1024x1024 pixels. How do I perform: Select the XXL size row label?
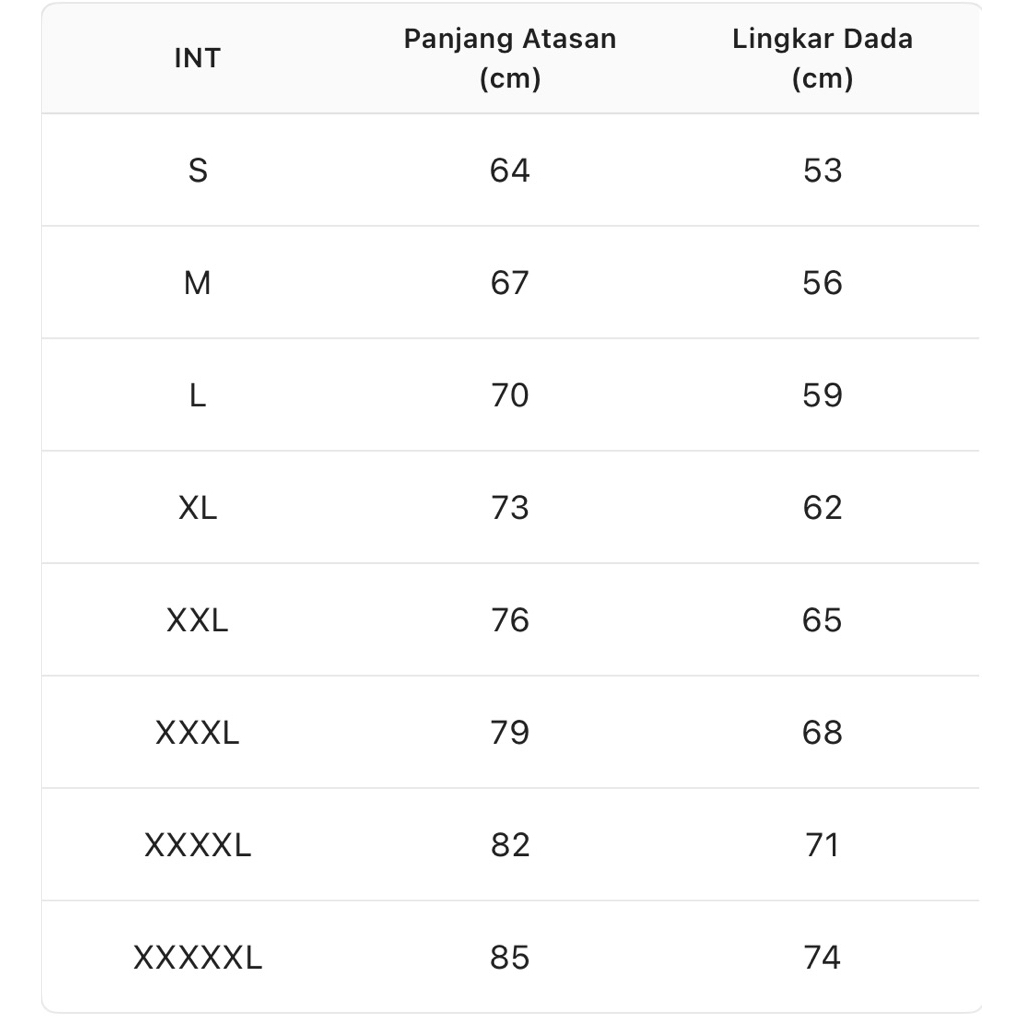pyautogui.click(x=198, y=621)
